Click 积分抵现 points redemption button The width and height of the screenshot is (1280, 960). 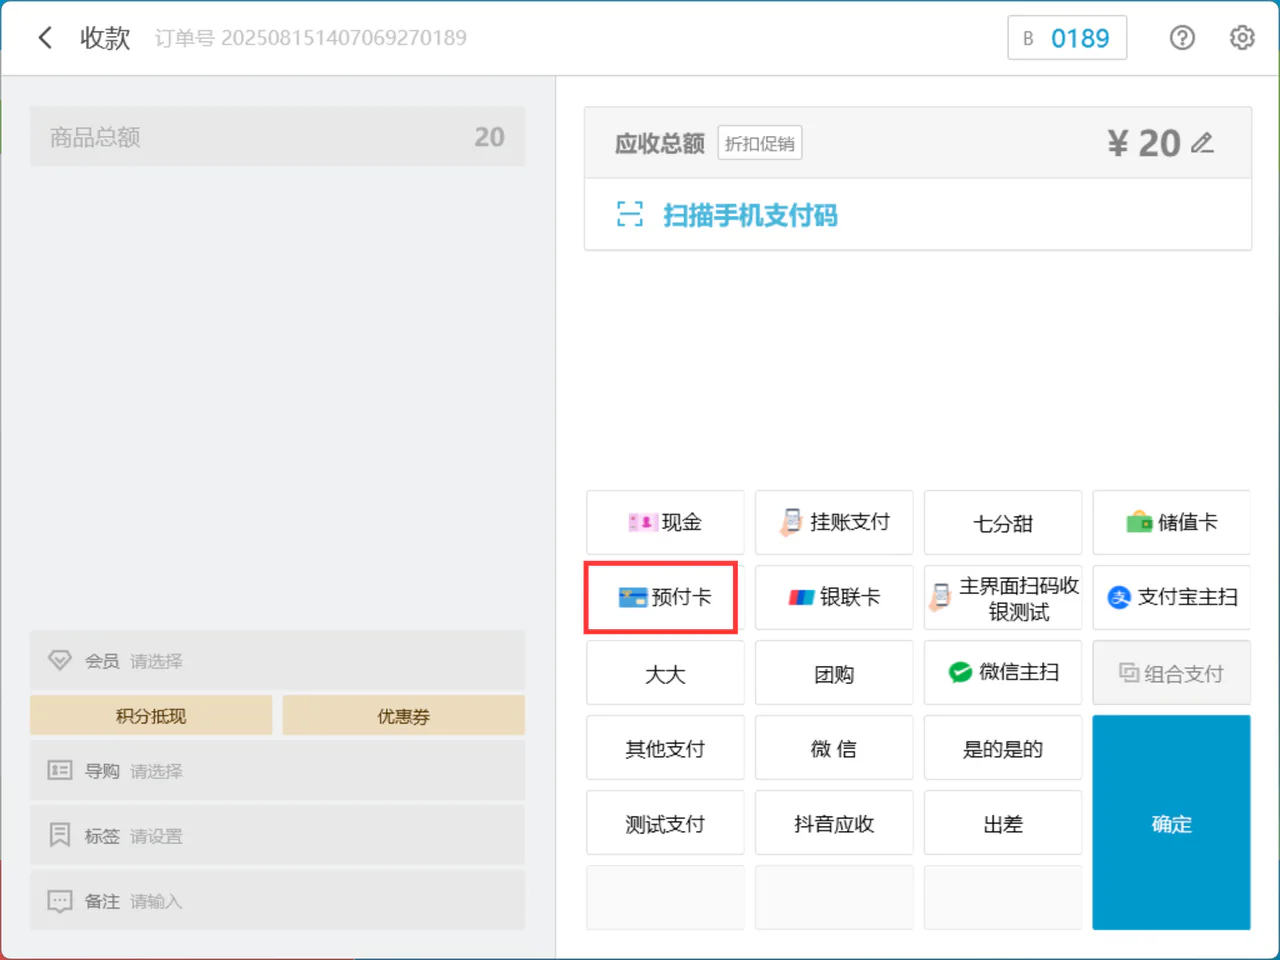[151, 716]
